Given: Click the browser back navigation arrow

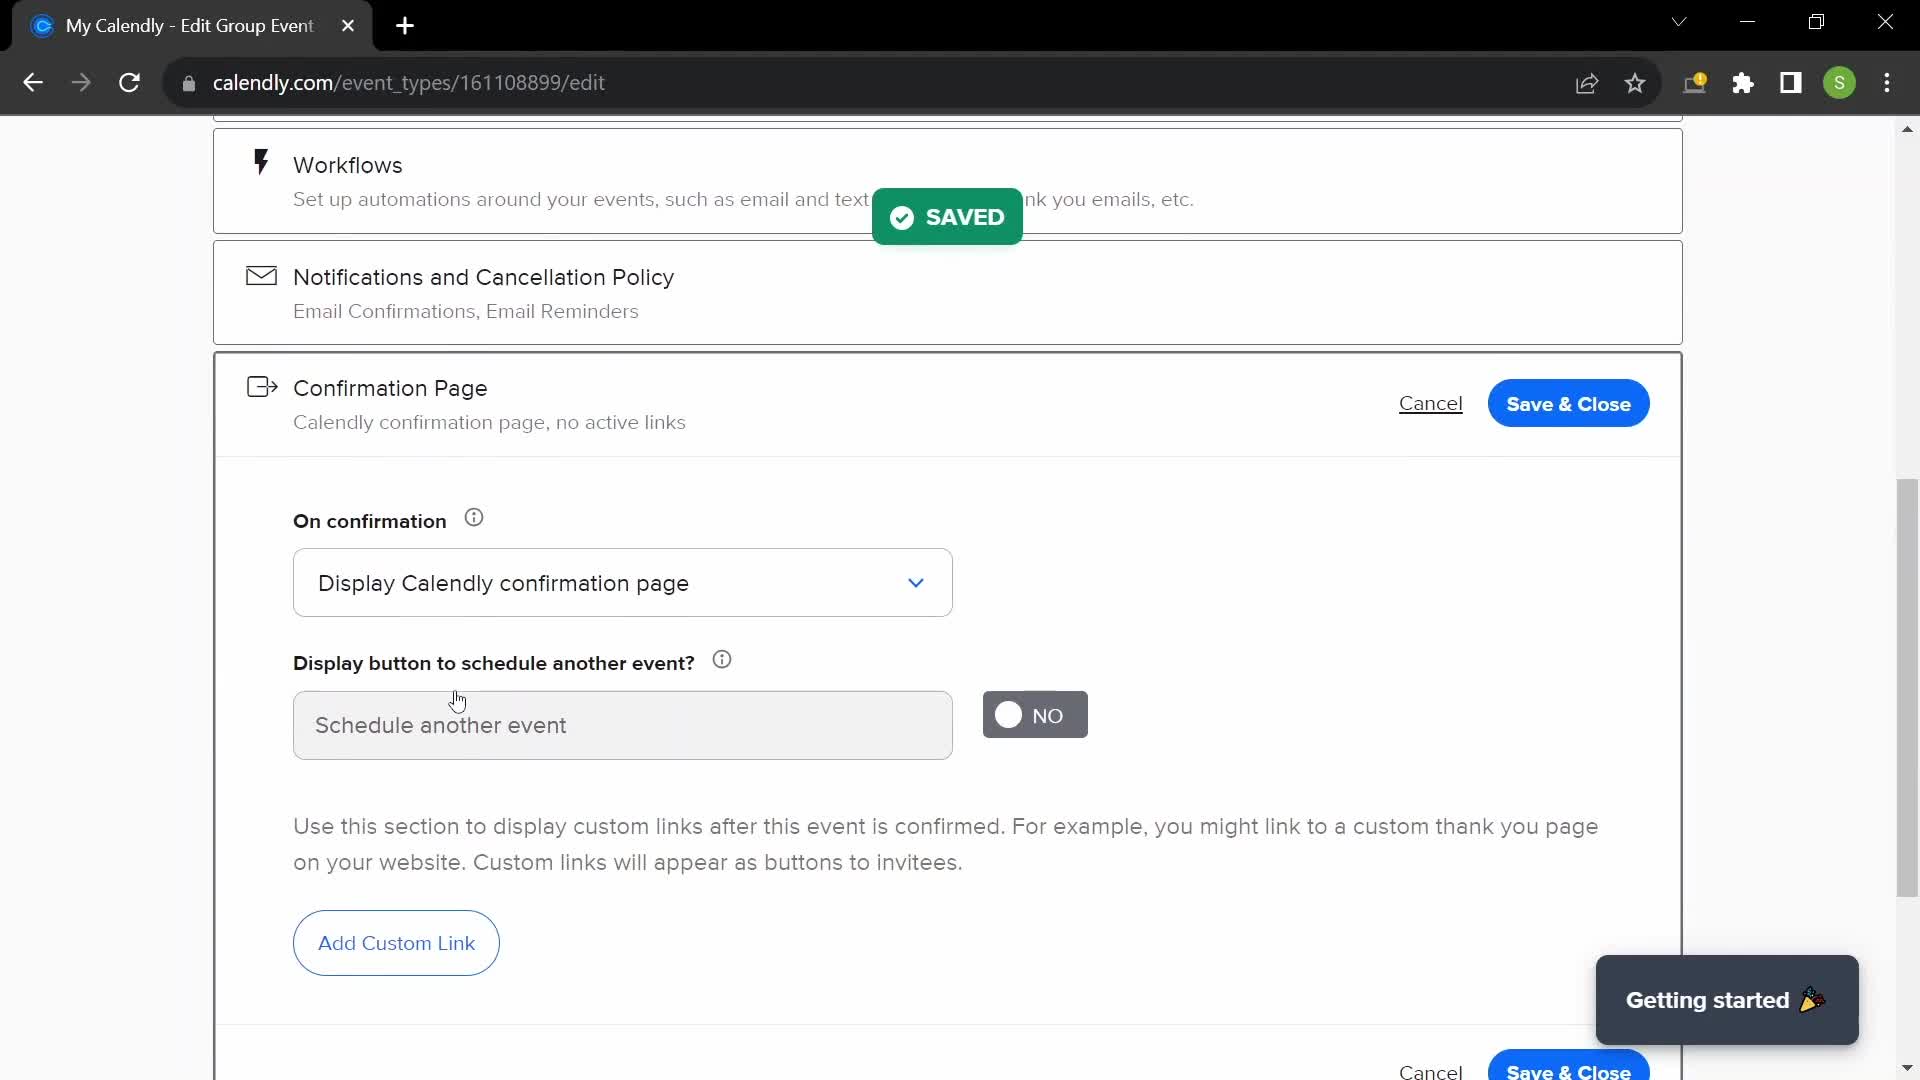Looking at the screenshot, I should [x=32, y=83].
